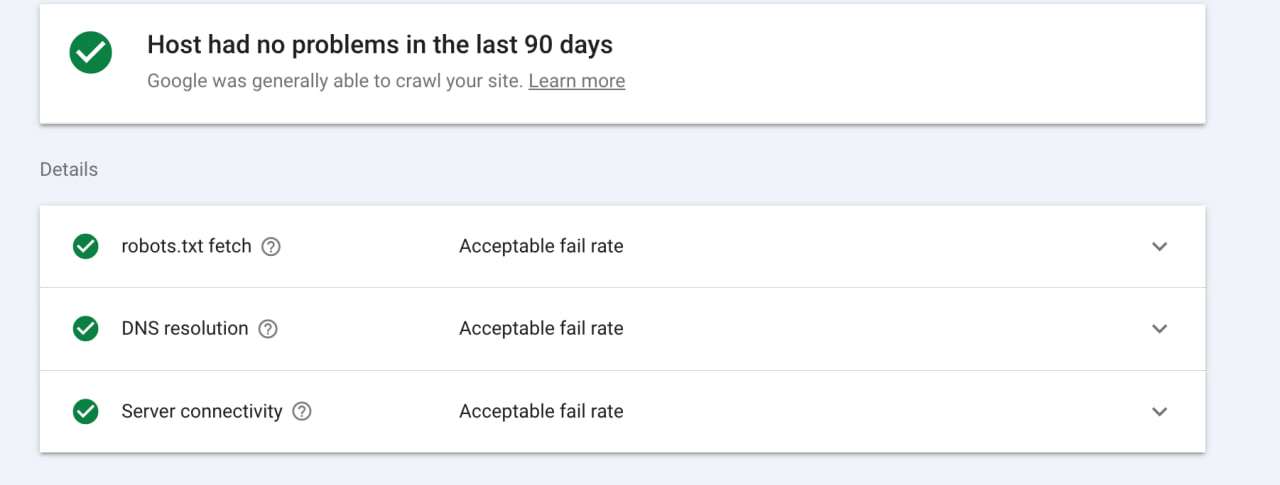Select the Server connectivity label
The height and width of the screenshot is (485, 1280).
pos(202,411)
